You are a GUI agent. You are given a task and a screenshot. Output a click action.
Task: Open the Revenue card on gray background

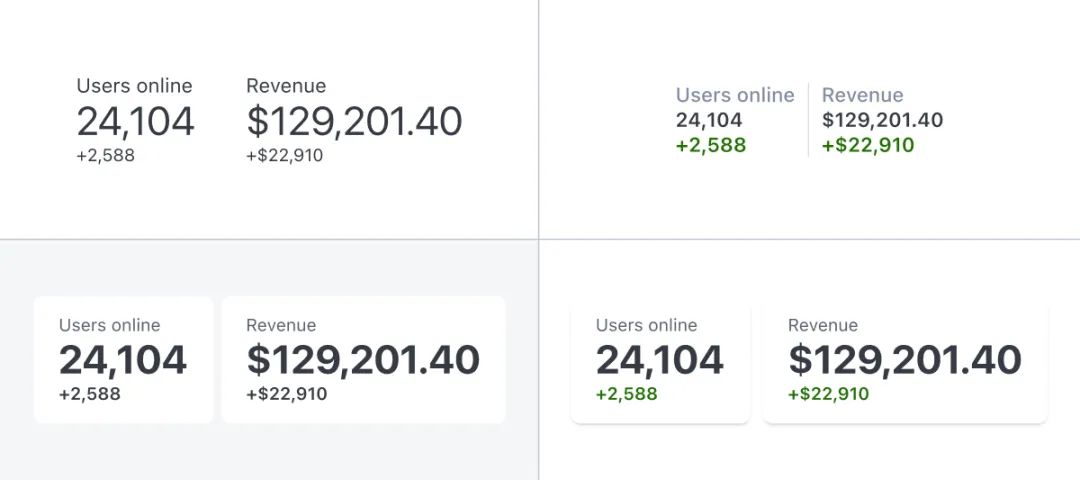coord(363,359)
